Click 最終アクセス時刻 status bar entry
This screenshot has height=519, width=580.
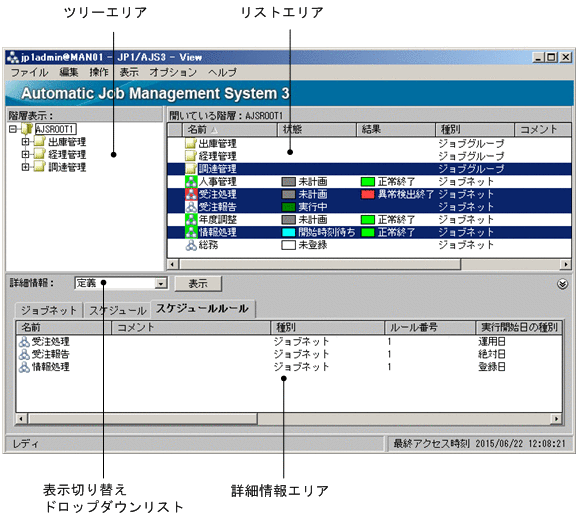point(479,444)
